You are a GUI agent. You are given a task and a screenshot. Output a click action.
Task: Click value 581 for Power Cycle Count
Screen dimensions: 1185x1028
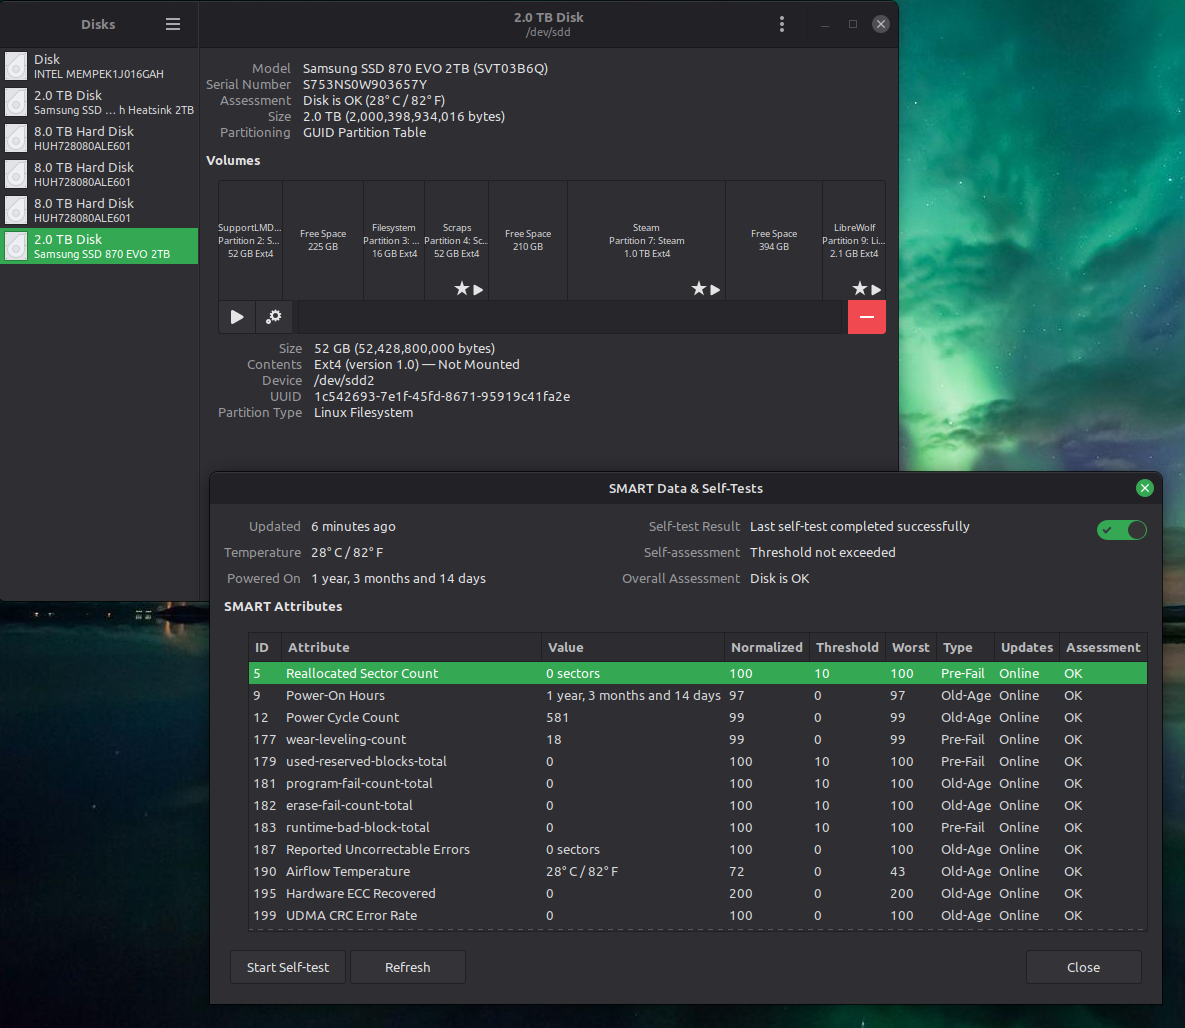[x=557, y=717]
